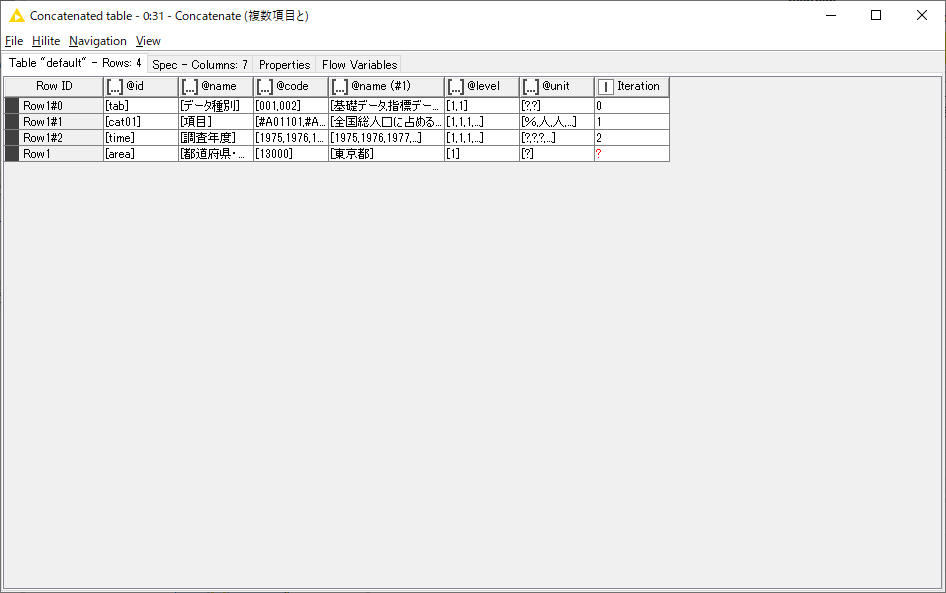Image resolution: width=946 pixels, height=593 pixels.
Task: Click the collection type icon of @unit column
Action: point(530,87)
